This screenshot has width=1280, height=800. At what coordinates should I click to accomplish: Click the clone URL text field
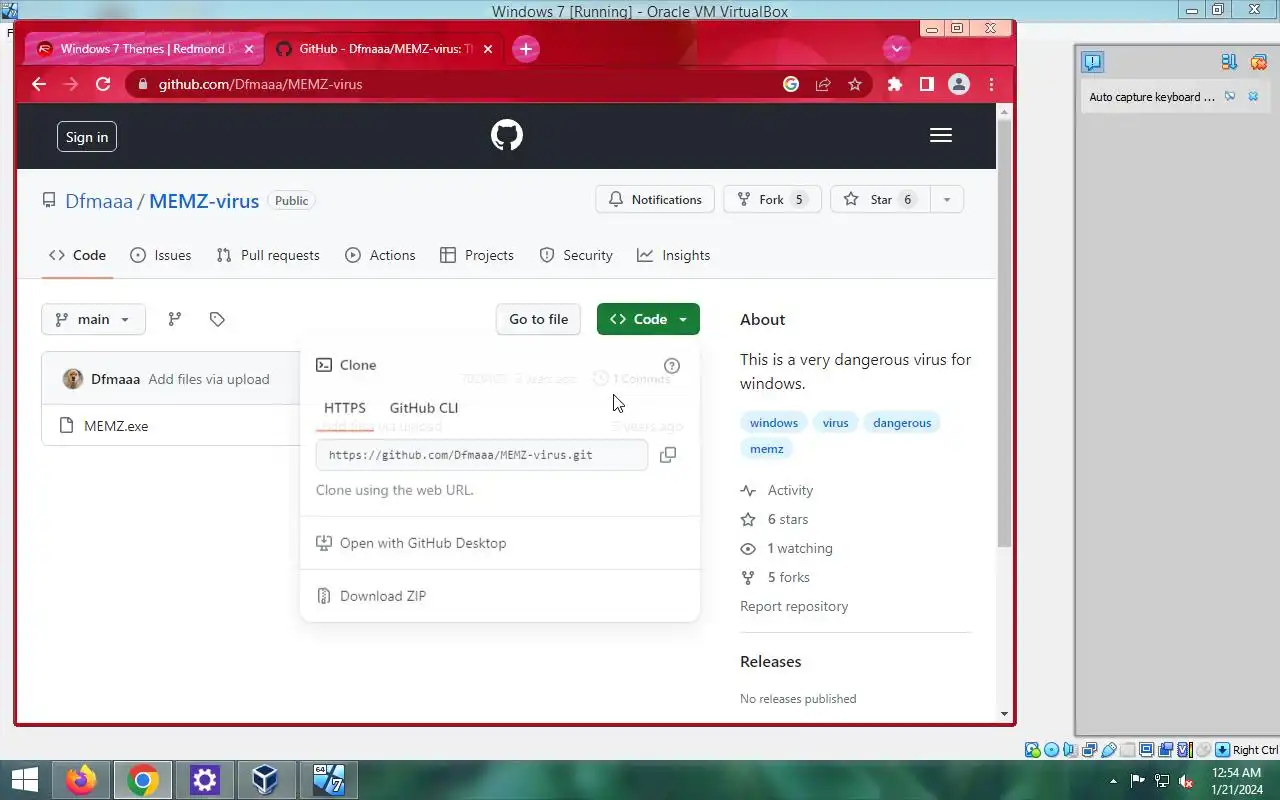pyautogui.click(x=482, y=455)
